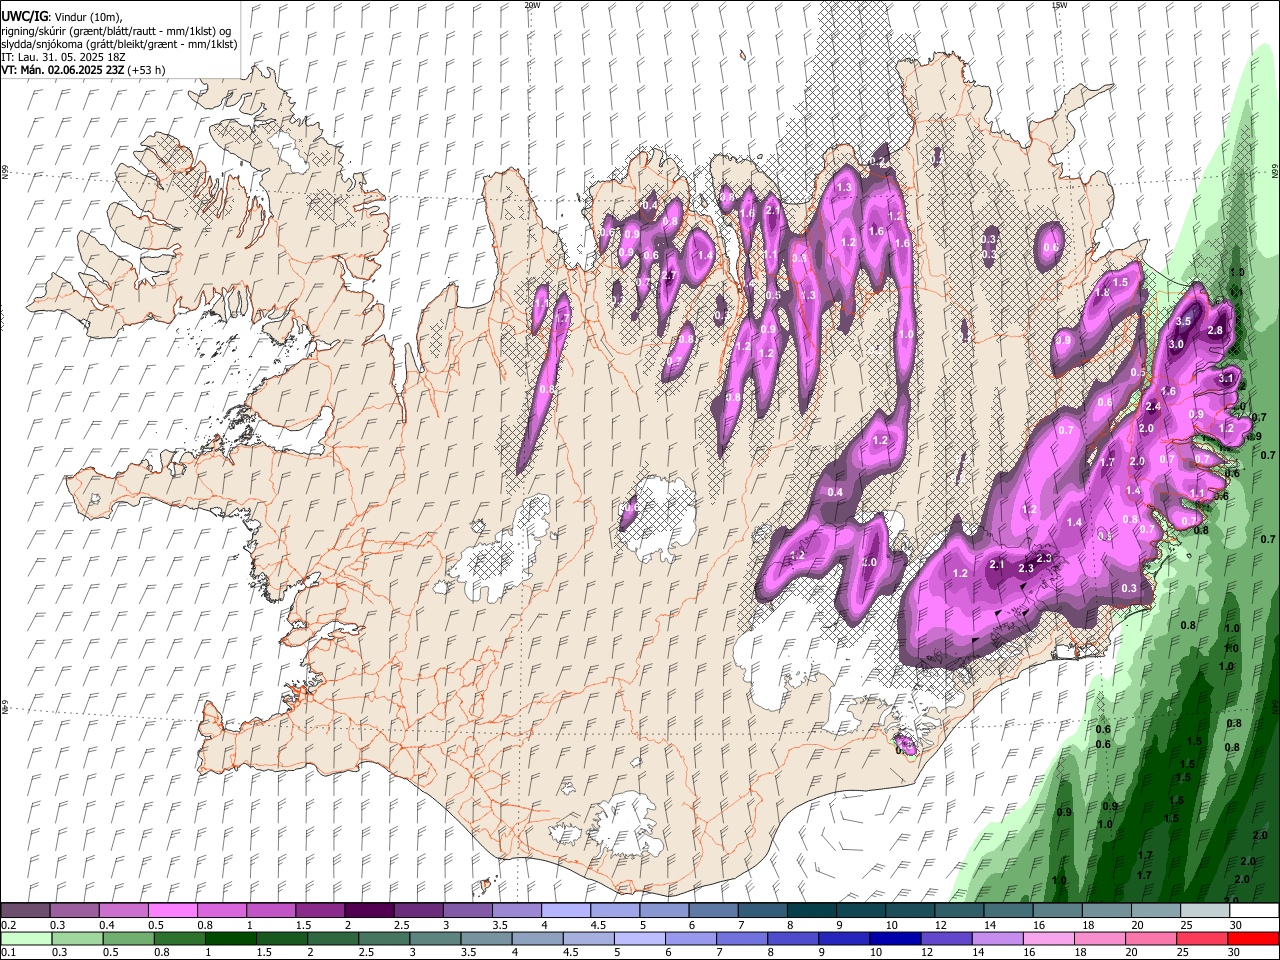The image size is (1280, 960).
Task: Click the 0.2 dark mauve snow legend swatch
Action: coord(25,911)
